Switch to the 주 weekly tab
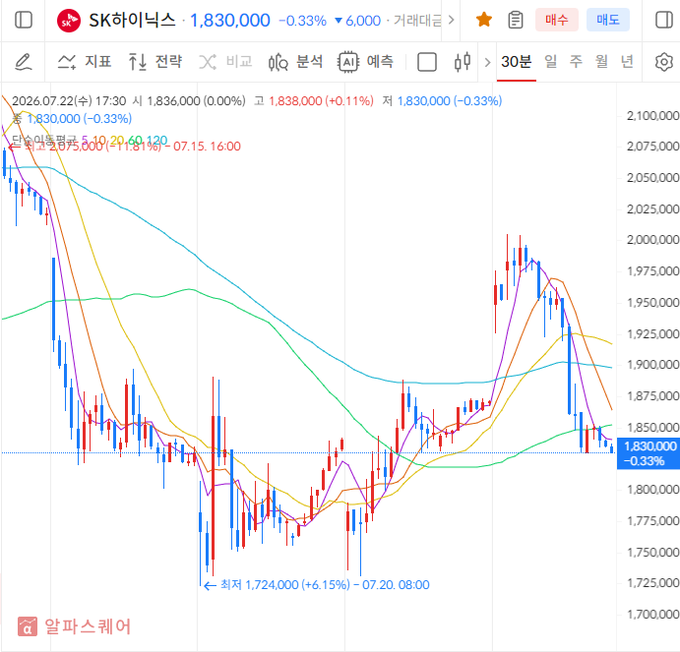The height and width of the screenshot is (652, 680). (576, 62)
